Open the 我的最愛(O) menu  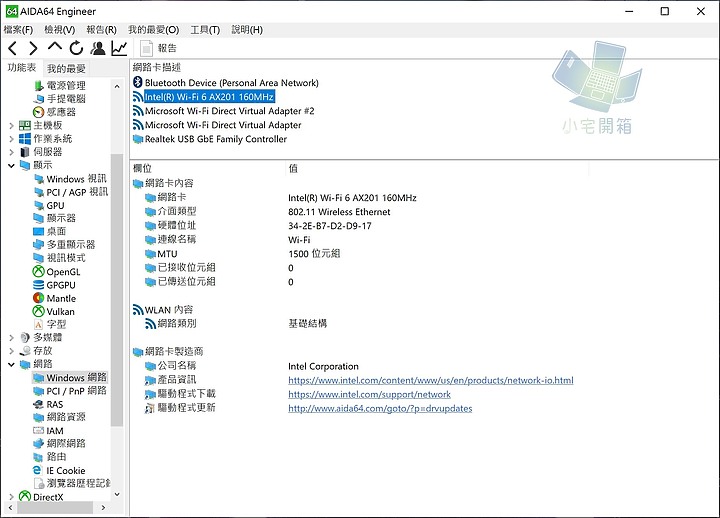(153, 30)
